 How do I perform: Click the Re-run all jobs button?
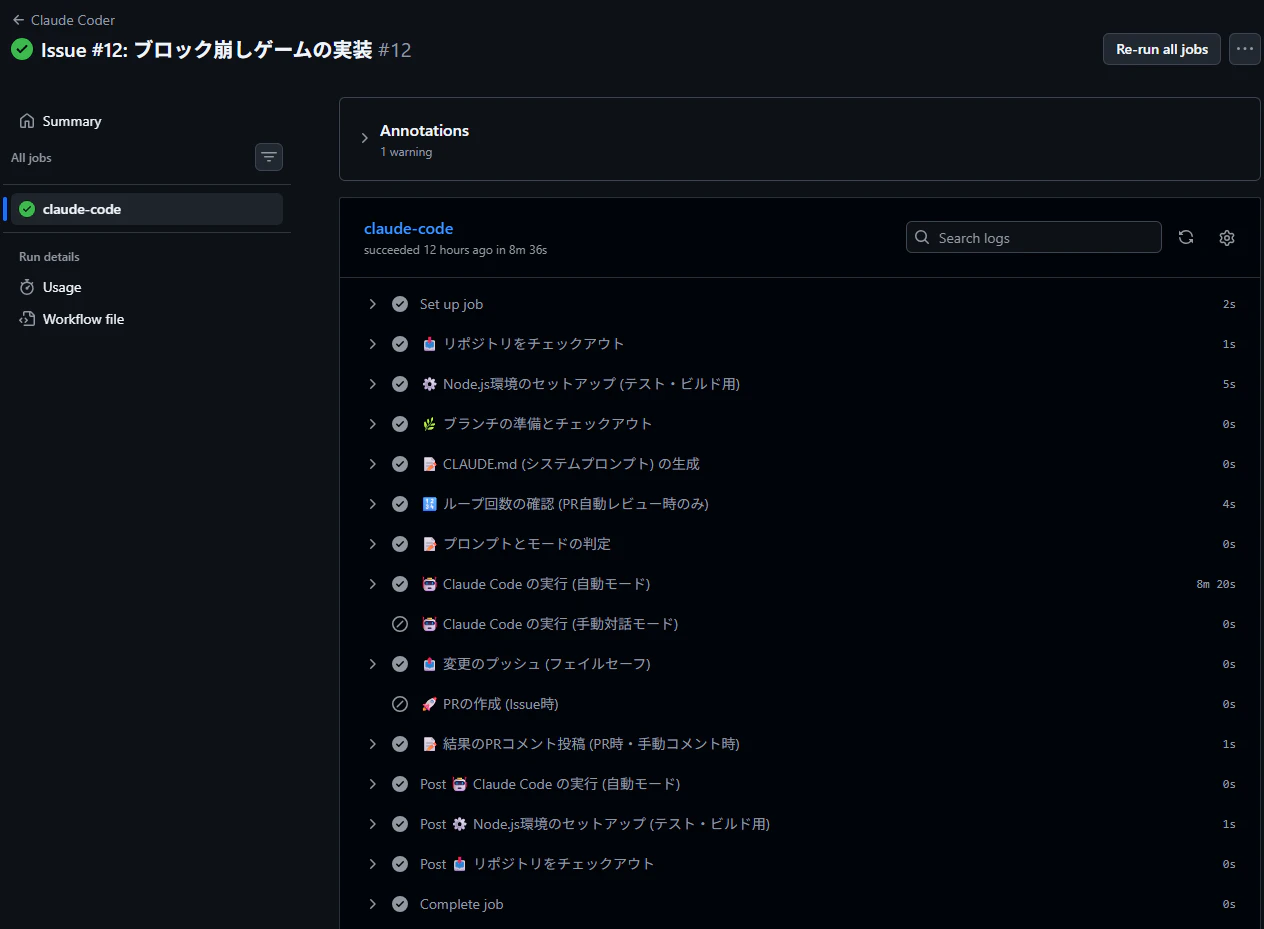pyautogui.click(x=1161, y=49)
